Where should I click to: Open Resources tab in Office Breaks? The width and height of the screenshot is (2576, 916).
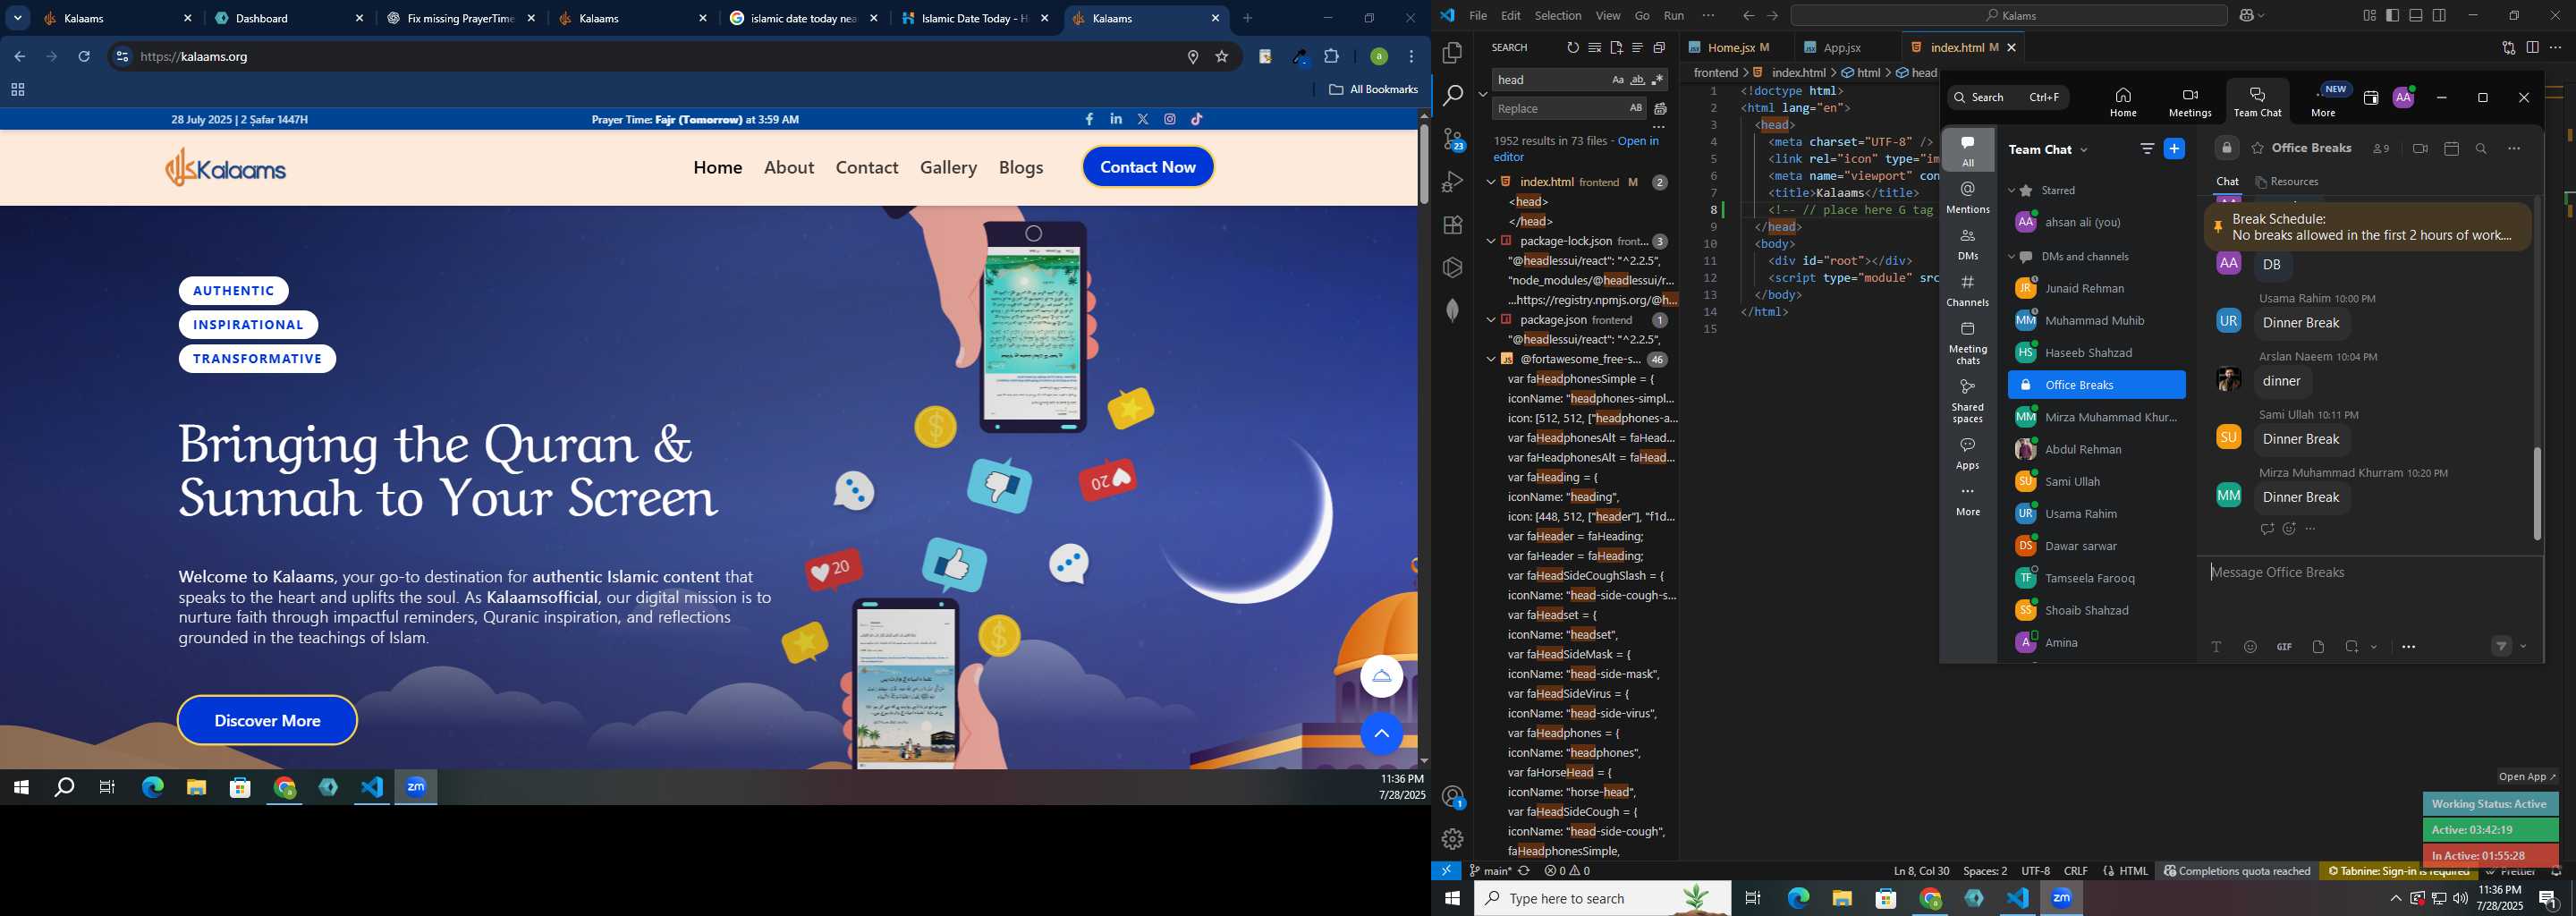click(2287, 182)
